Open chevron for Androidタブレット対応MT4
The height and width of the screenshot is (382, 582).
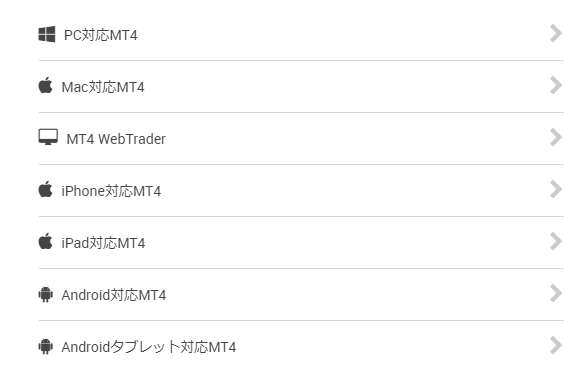[x=556, y=345]
